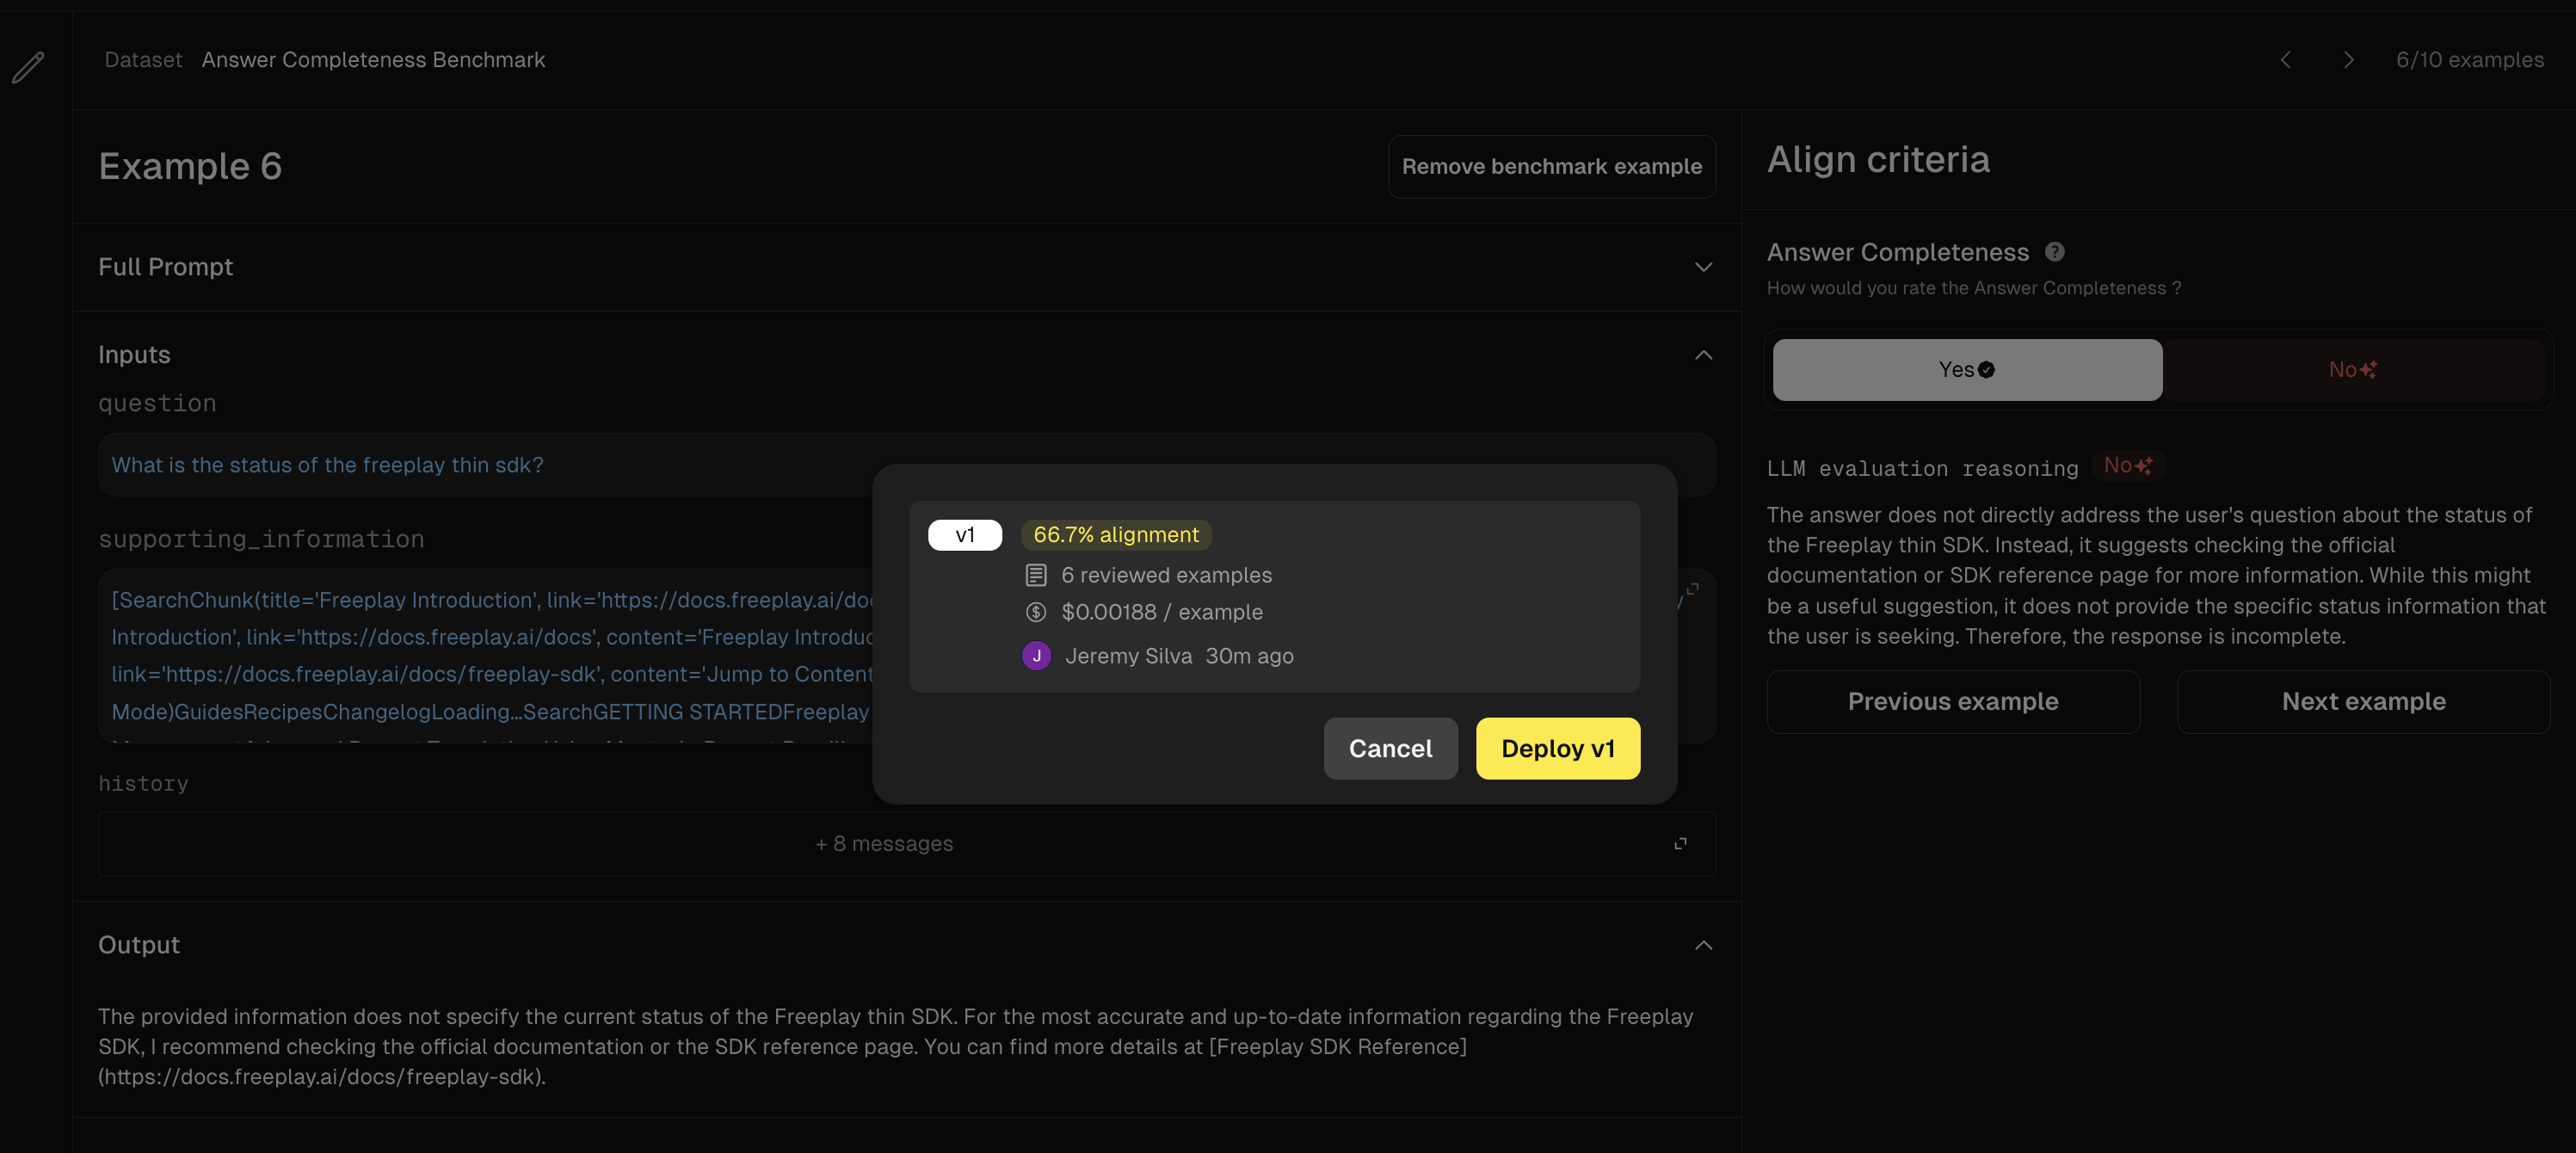Collapse the Inputs section
Screen dimensions: 2576x1153
pyautogui.click(x=1703, y=355)
